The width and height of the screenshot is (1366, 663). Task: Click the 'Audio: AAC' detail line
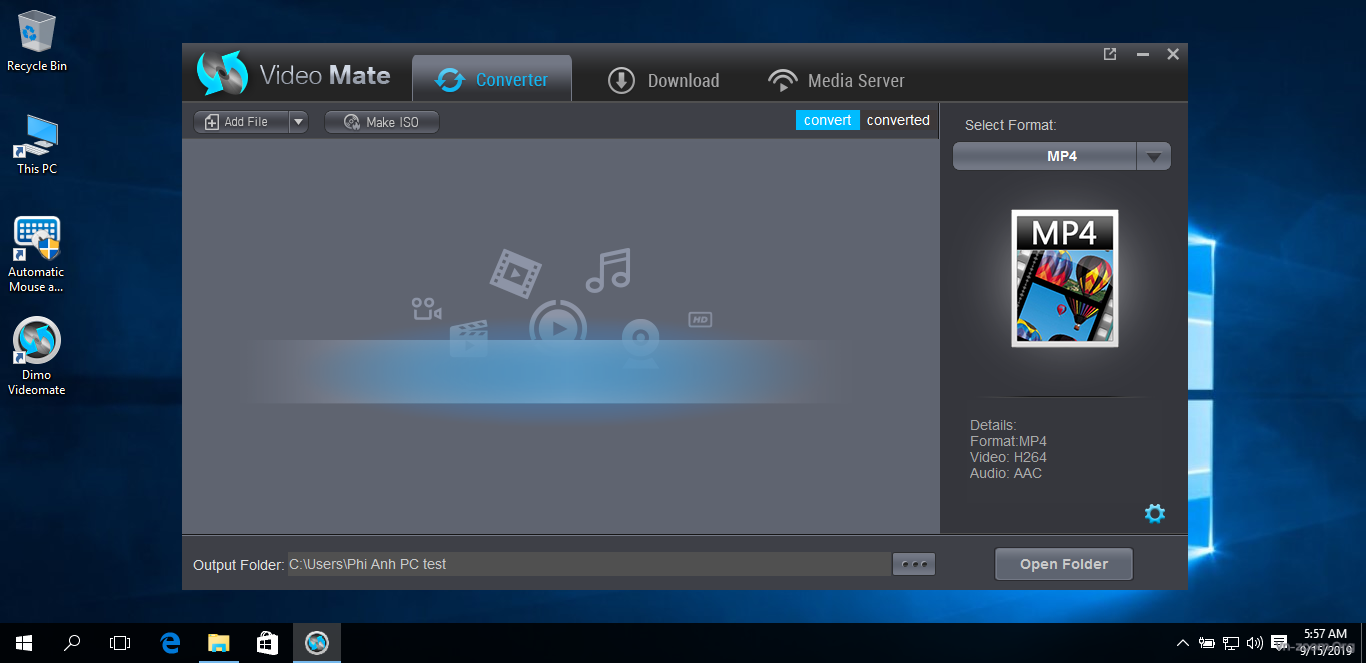[1006, 473]
